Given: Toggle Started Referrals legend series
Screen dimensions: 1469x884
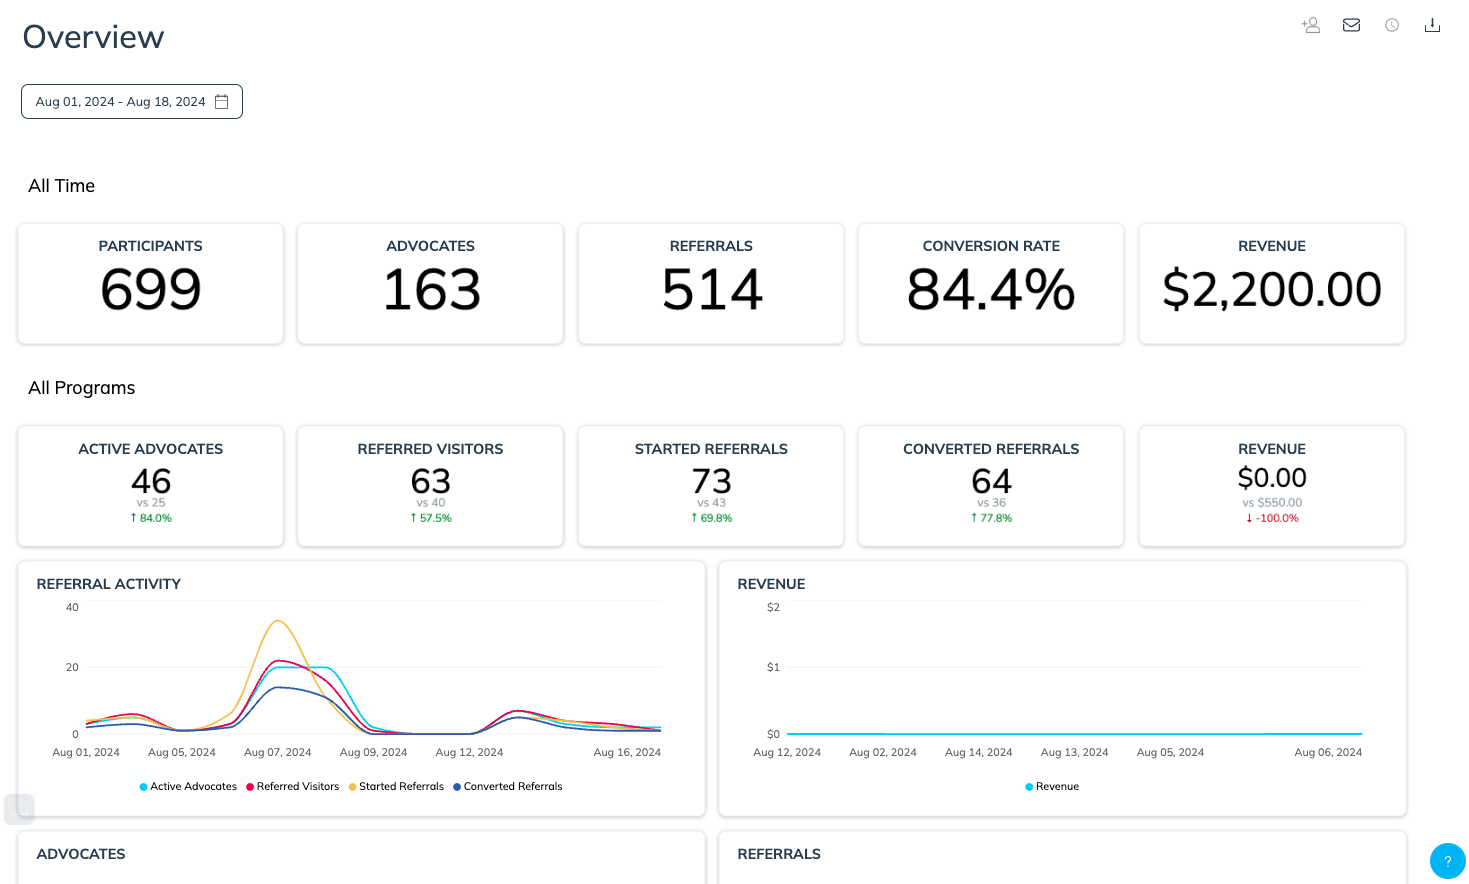Looking at the screenshot, I should (x=396, y=786).
